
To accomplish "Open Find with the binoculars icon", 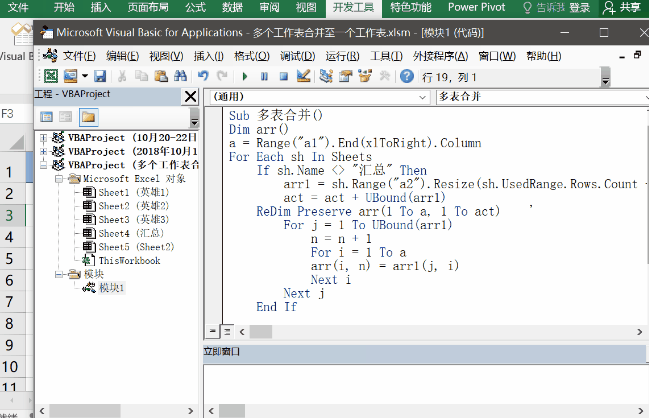I will click(x=180, y=76).
